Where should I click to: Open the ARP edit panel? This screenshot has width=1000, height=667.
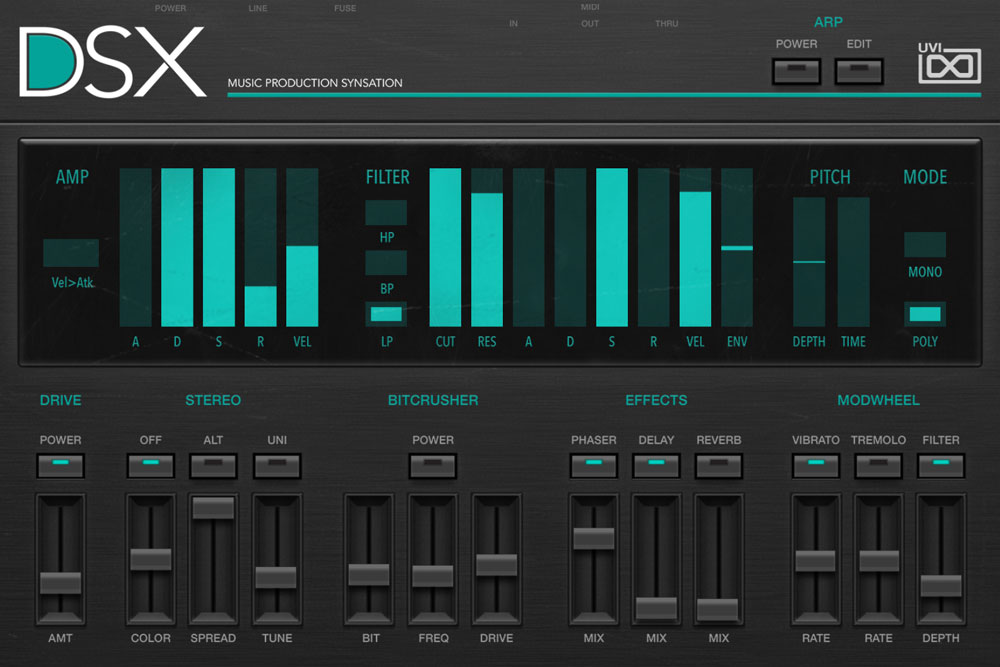859,71
